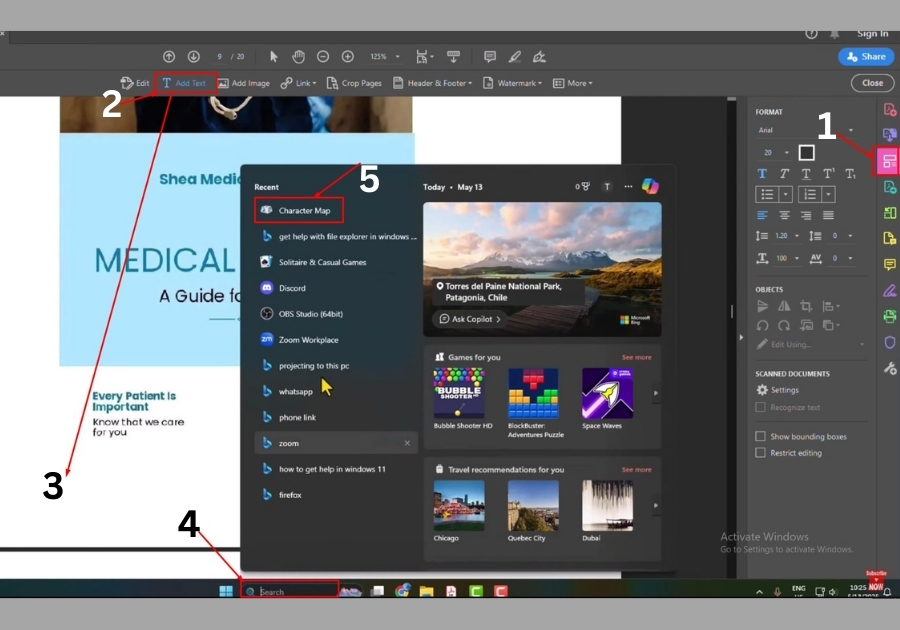Expand the bulleted list style dropdown
The width and height of the screenshot is (900, 630).
(x=786, y=195)
